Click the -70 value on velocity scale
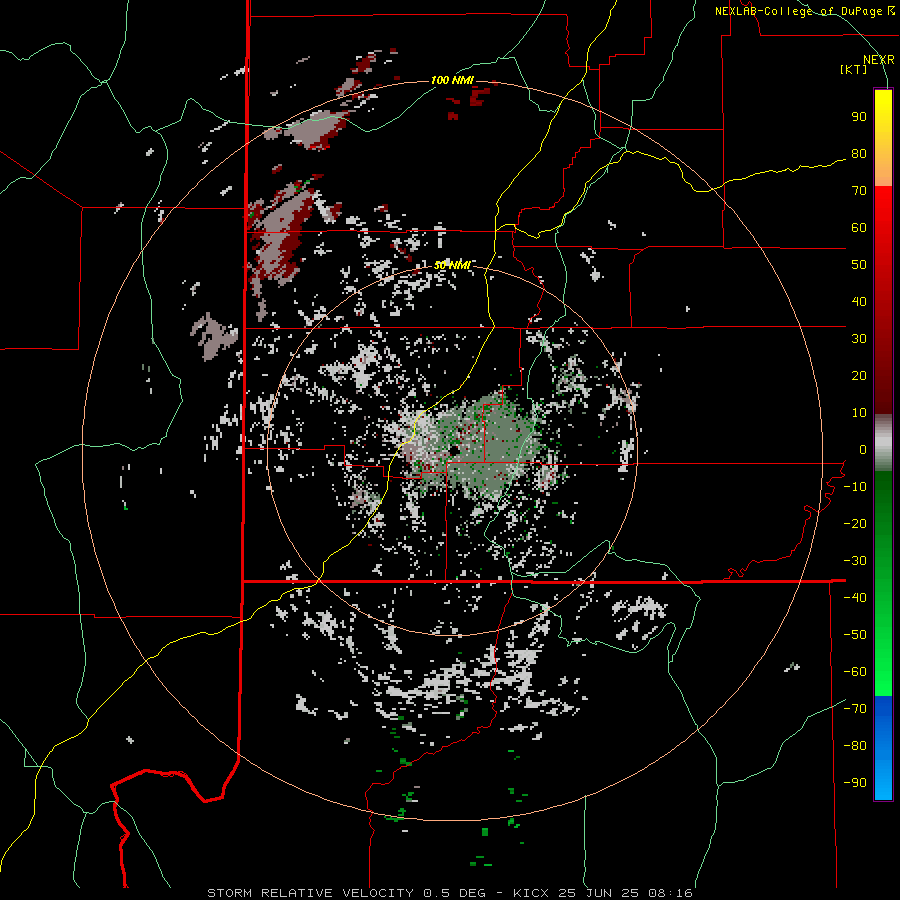Viewport: 900px width, 900px height. [855, 709]
